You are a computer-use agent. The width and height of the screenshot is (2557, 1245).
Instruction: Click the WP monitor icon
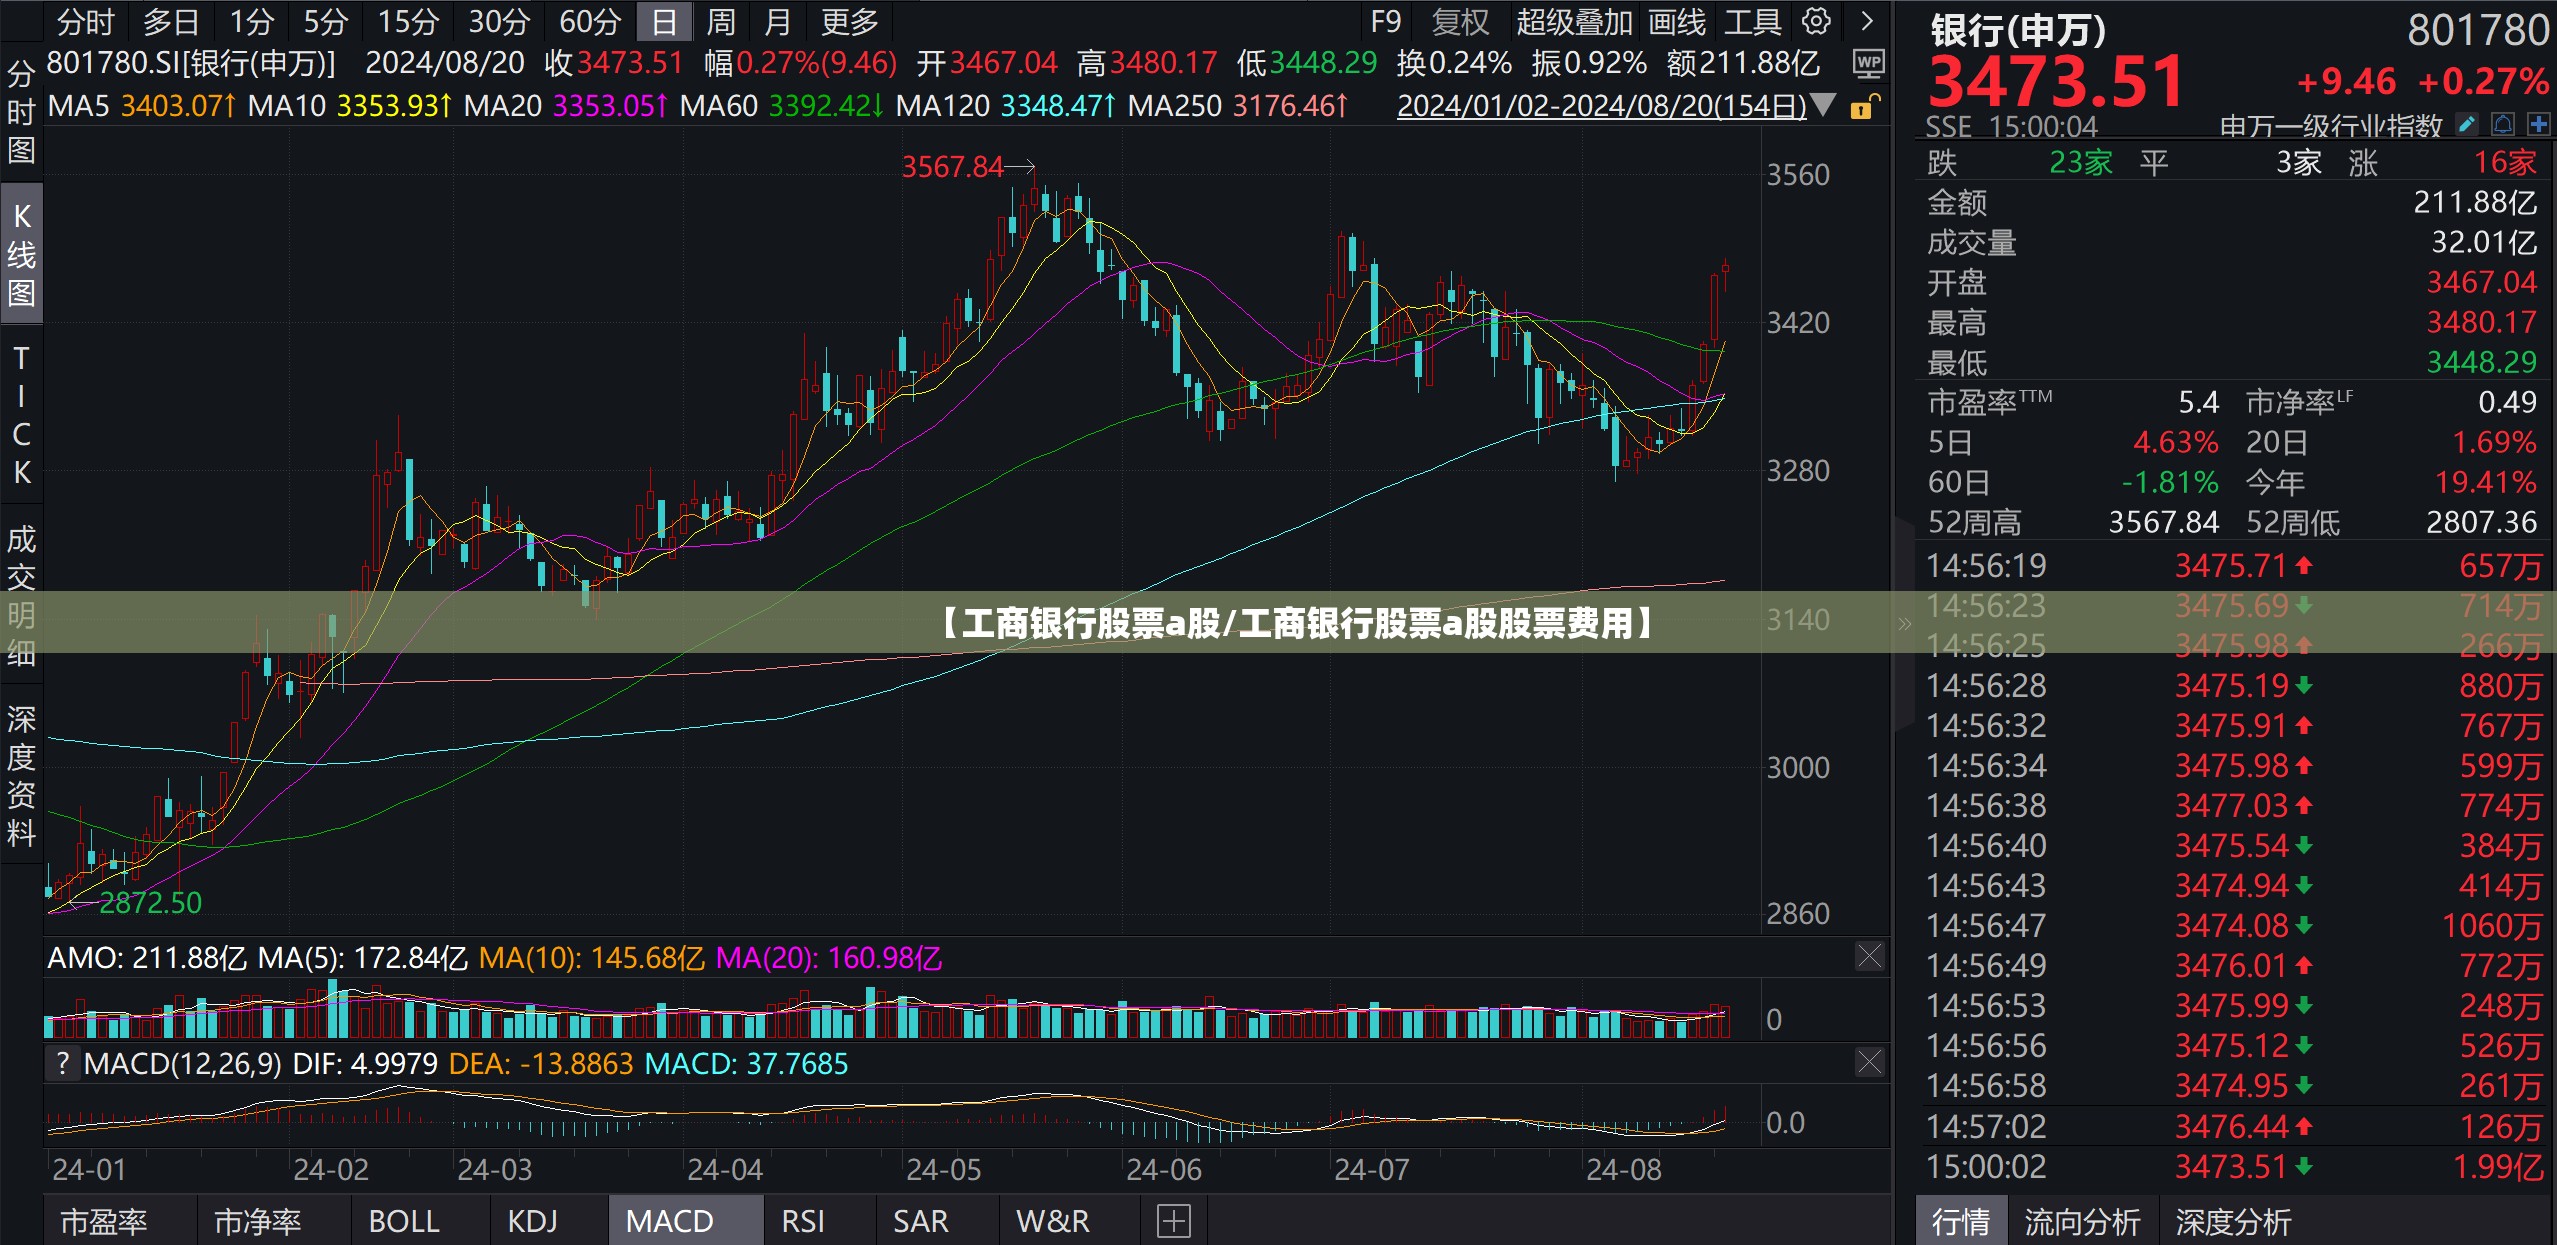click(1868, 65)
